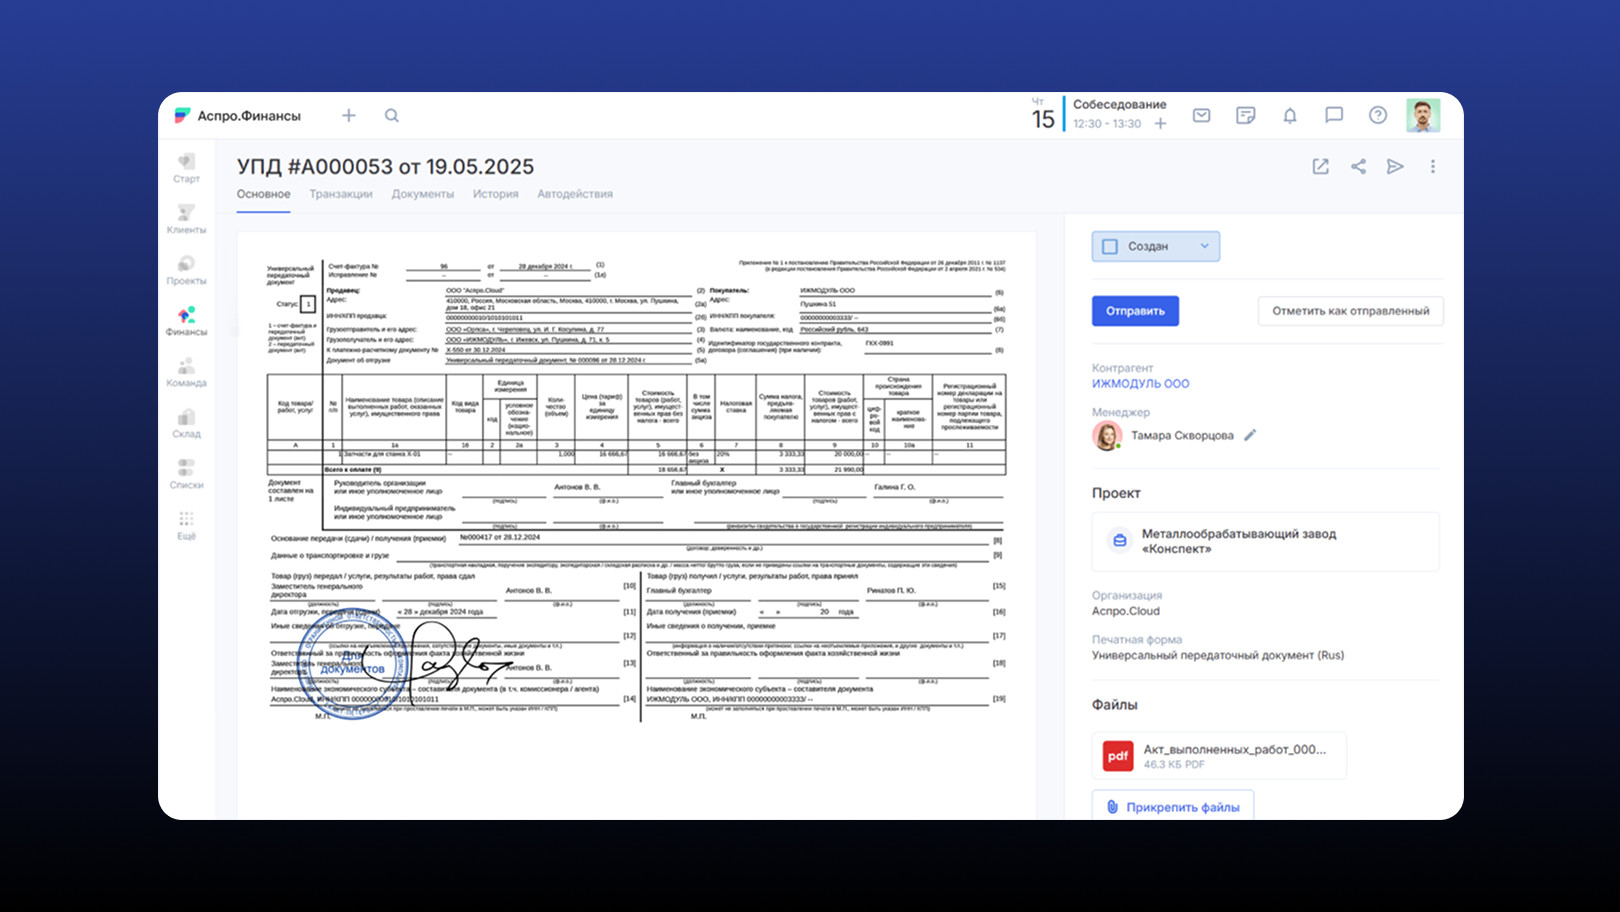This screenshot has height=912, width=1620.
Task: Open document in new window icon
Action: [x=1321, y=167]
